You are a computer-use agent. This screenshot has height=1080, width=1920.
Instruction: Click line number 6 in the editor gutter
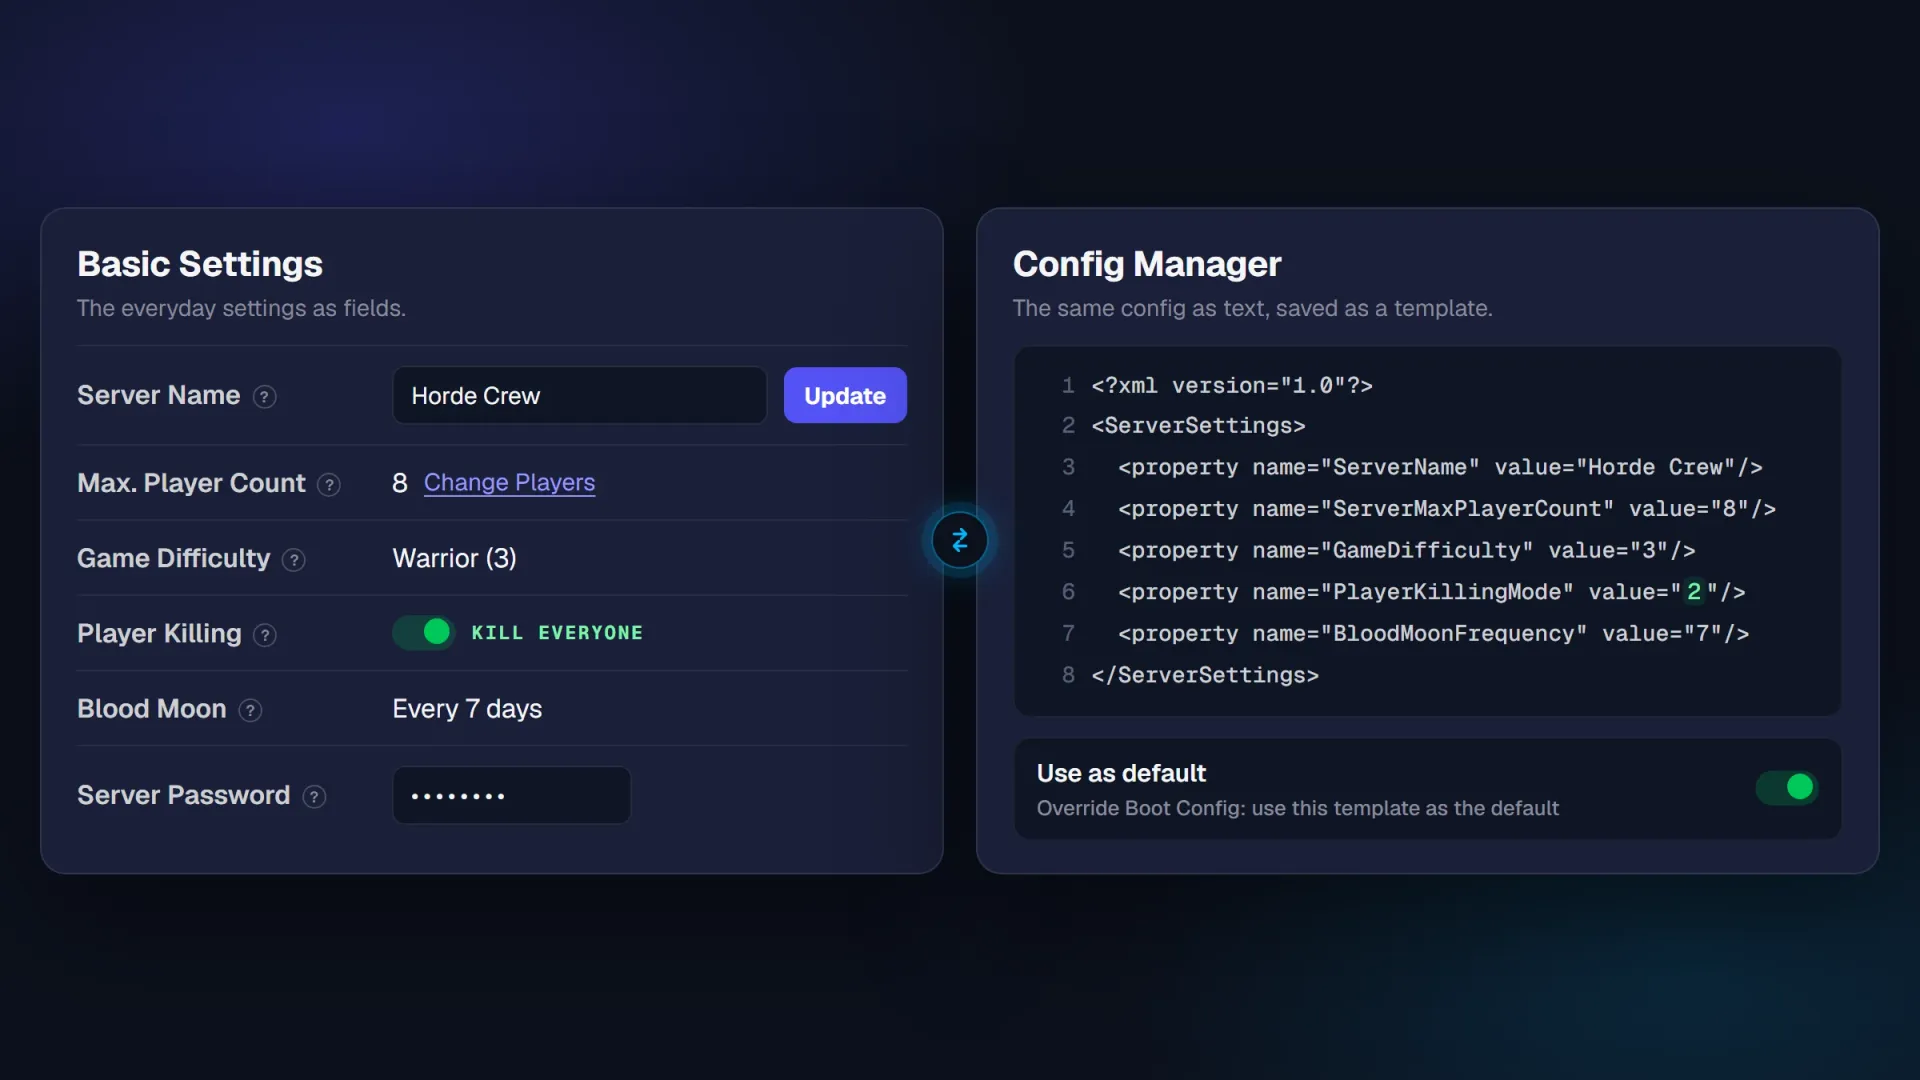coord(1068,592)
